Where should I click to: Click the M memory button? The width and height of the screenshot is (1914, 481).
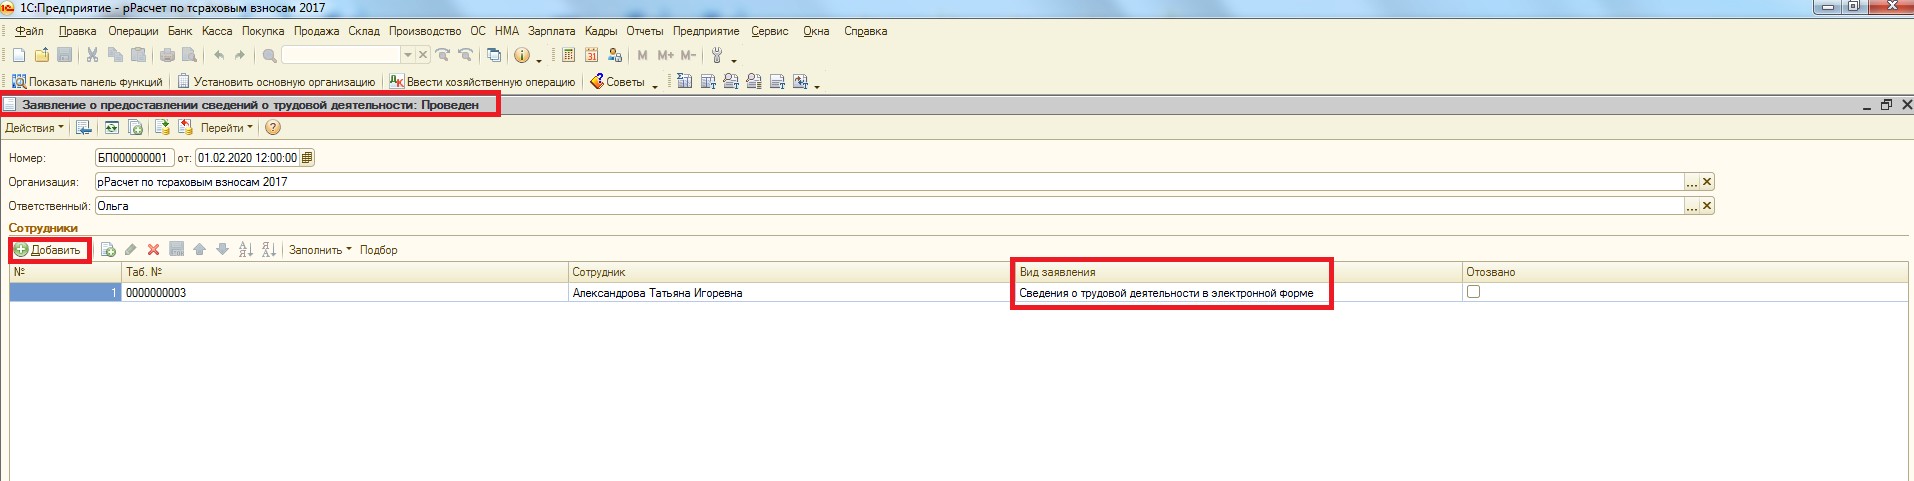(x=642, y=56)
